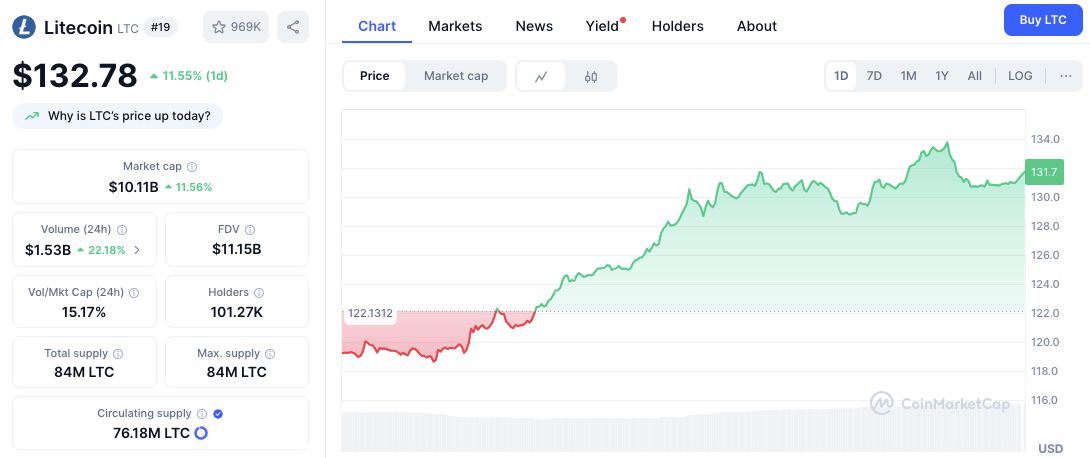The image size is (1090, 458).
Task: Click info icon beside Holders
Action: (261, 293)
